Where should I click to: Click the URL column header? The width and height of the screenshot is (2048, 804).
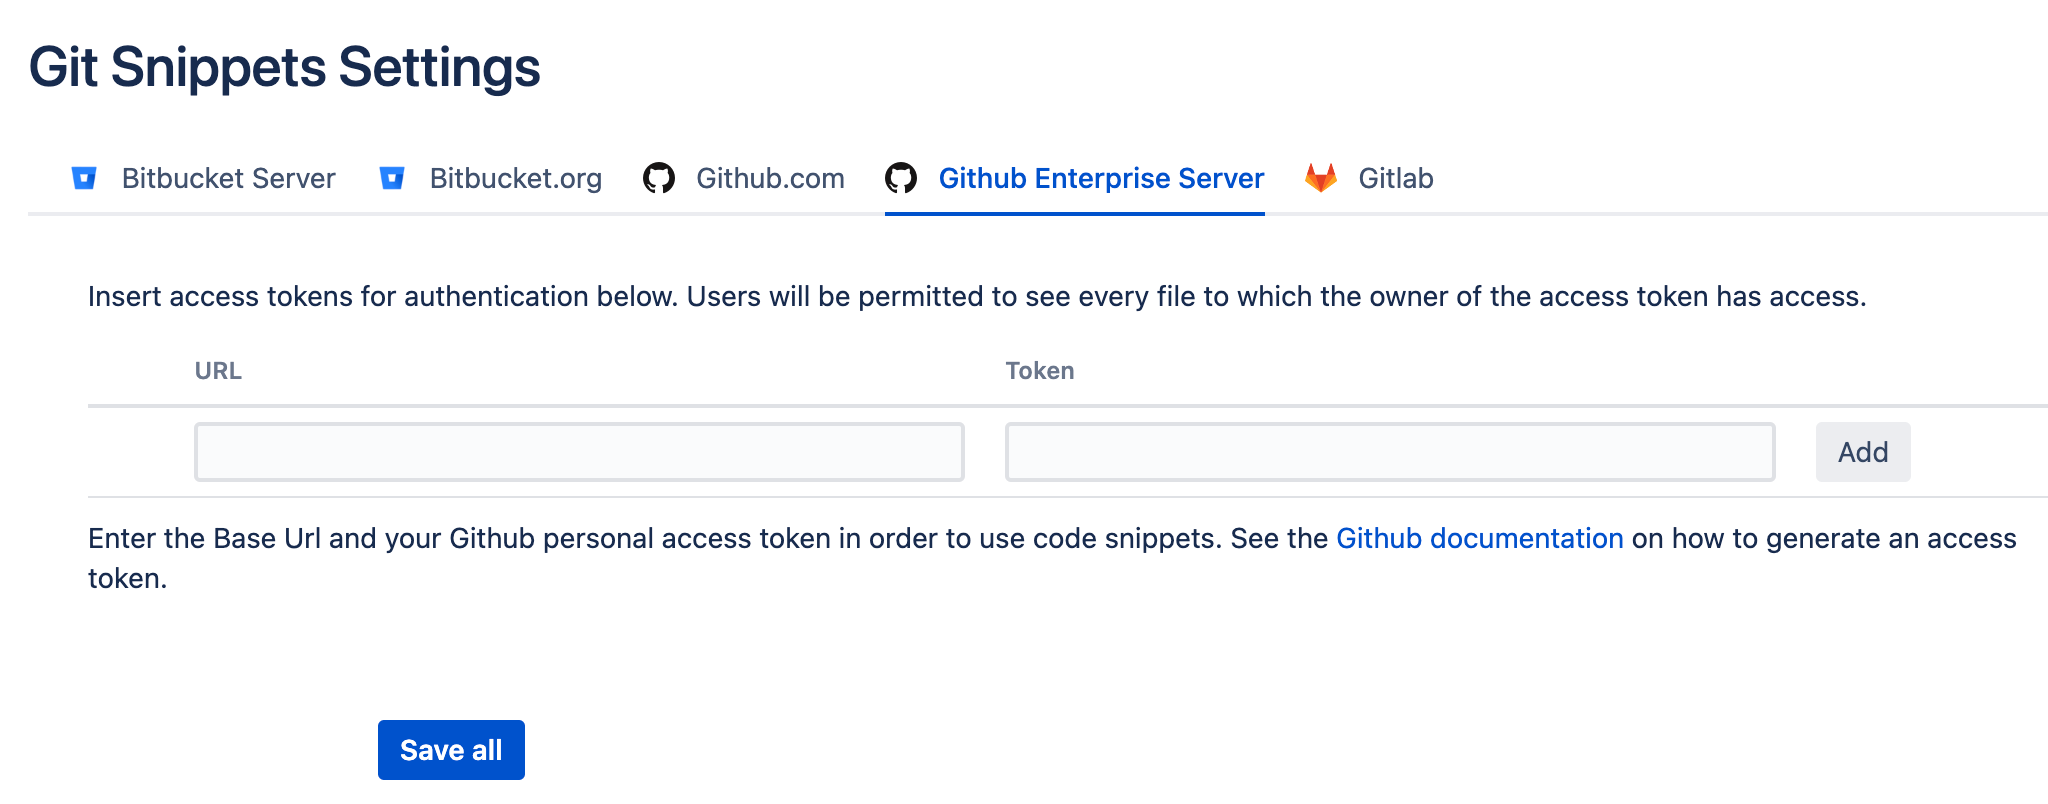point(218,371)
